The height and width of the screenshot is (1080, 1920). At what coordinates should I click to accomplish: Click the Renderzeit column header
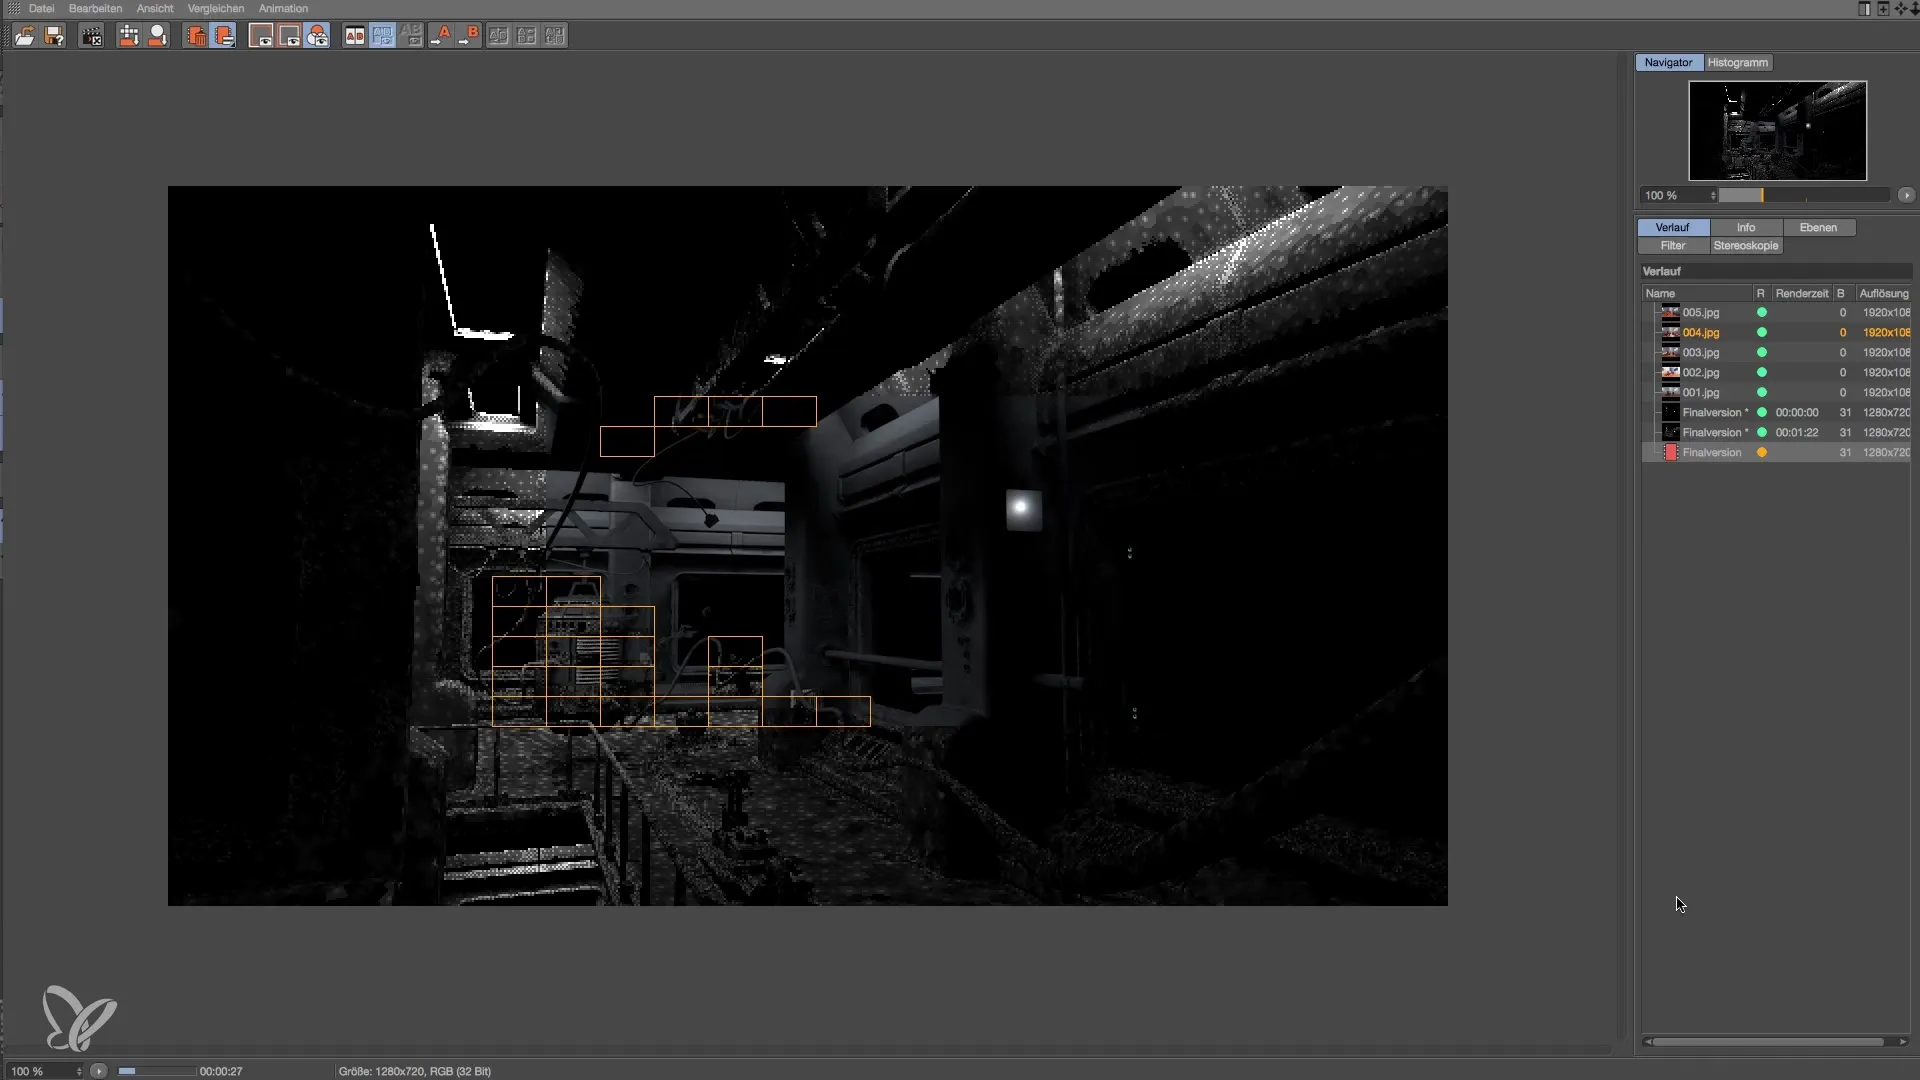(x=1802, y=294)
